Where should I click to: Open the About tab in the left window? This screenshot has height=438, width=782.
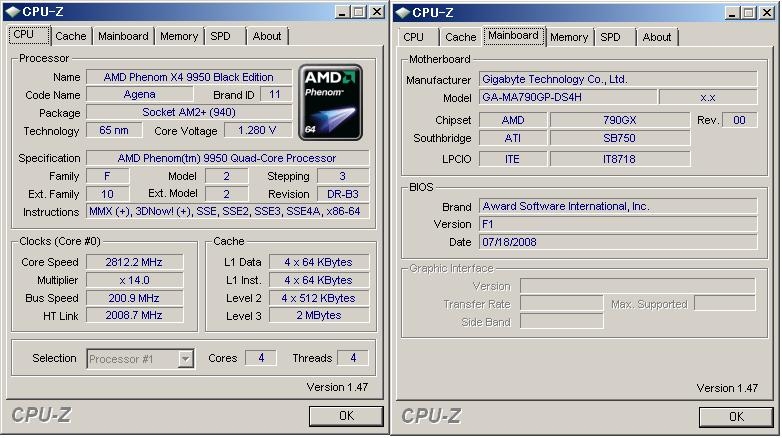[x=267, y=36]
